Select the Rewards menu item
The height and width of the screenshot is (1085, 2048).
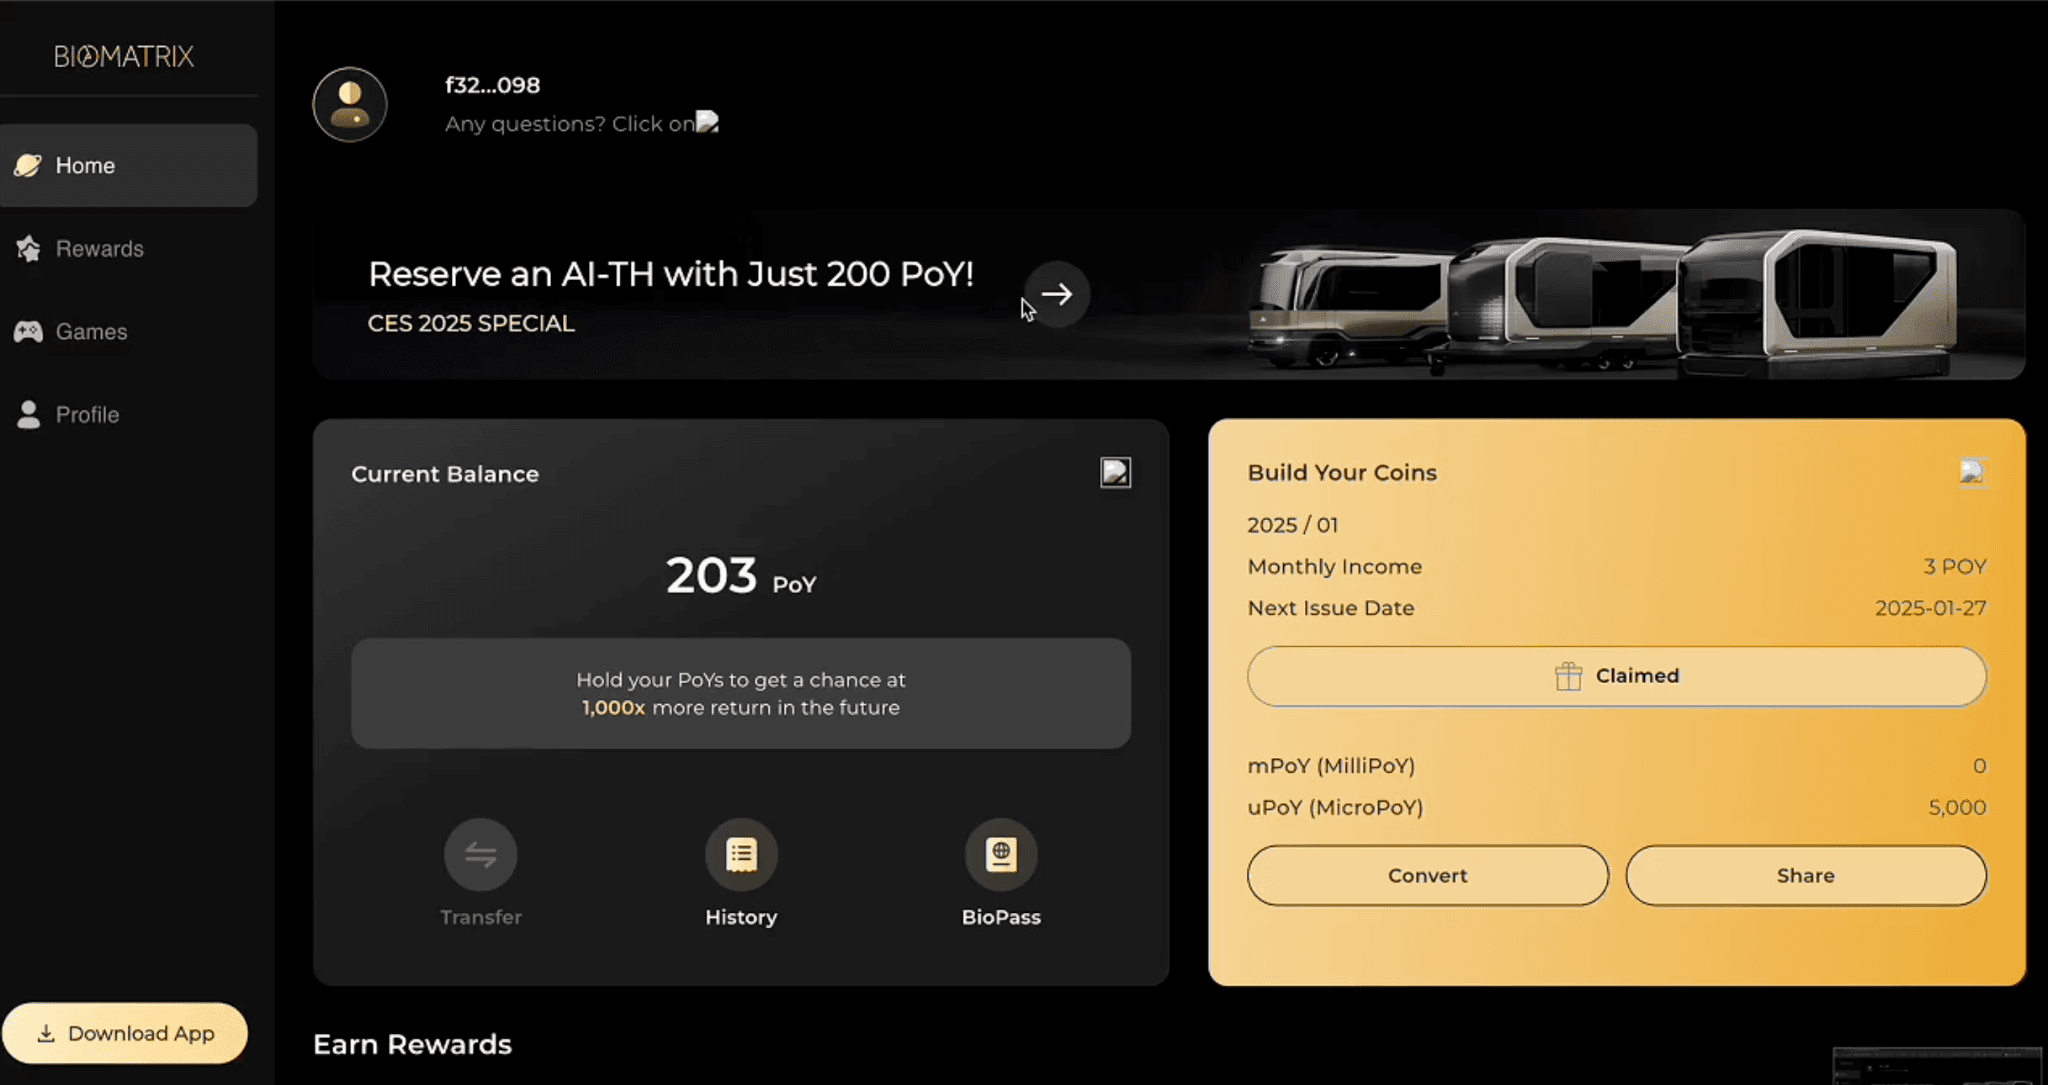(x=99, y=248)
